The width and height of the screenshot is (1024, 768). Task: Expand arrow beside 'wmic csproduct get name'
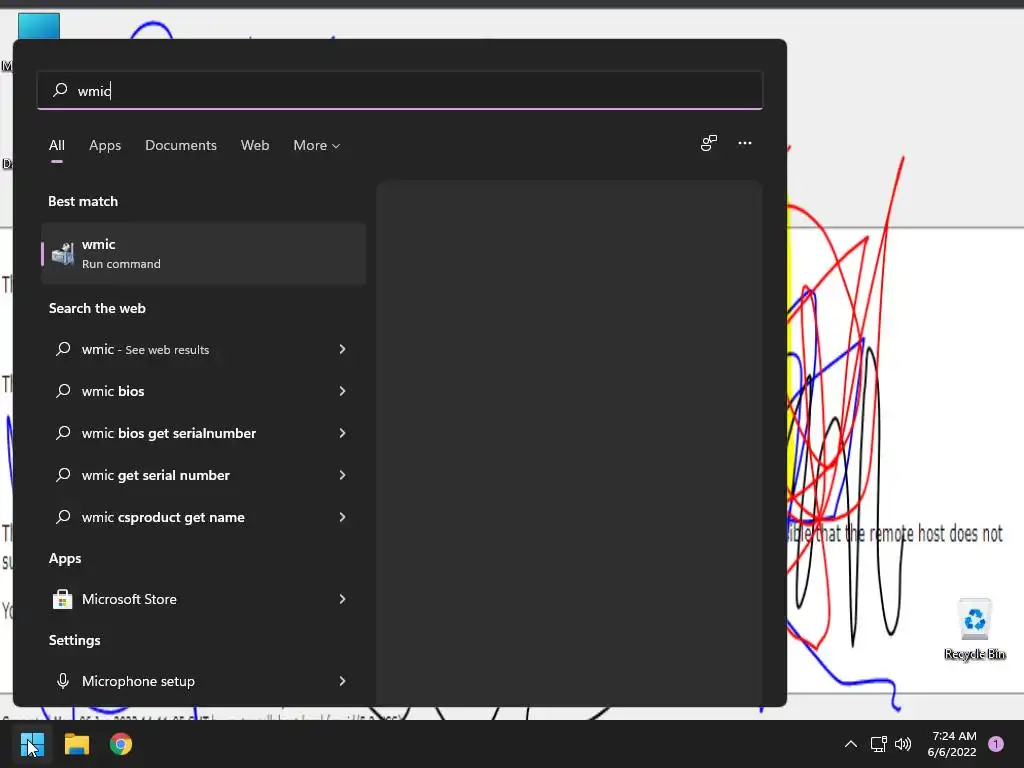click(342, 517)
